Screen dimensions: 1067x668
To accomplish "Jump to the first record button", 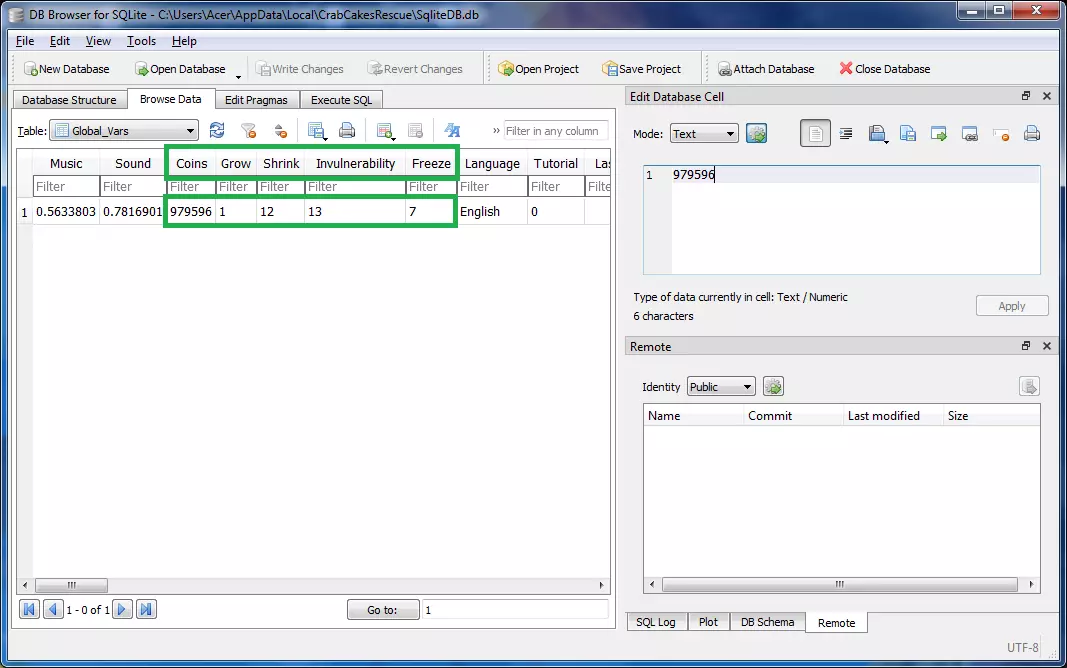I will tap(29, 609).
